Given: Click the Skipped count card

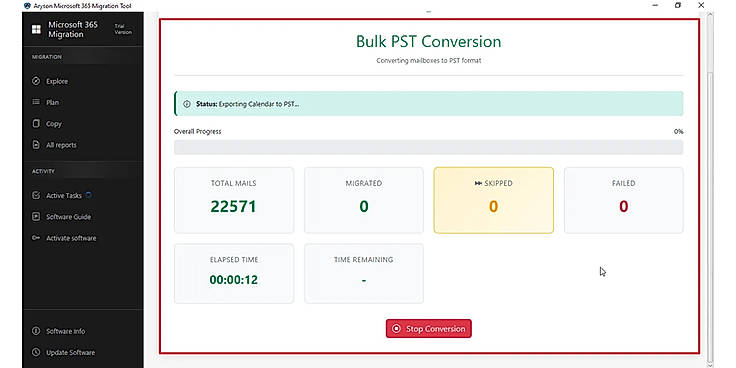Looking at the screenshot, I should point(493,200).
